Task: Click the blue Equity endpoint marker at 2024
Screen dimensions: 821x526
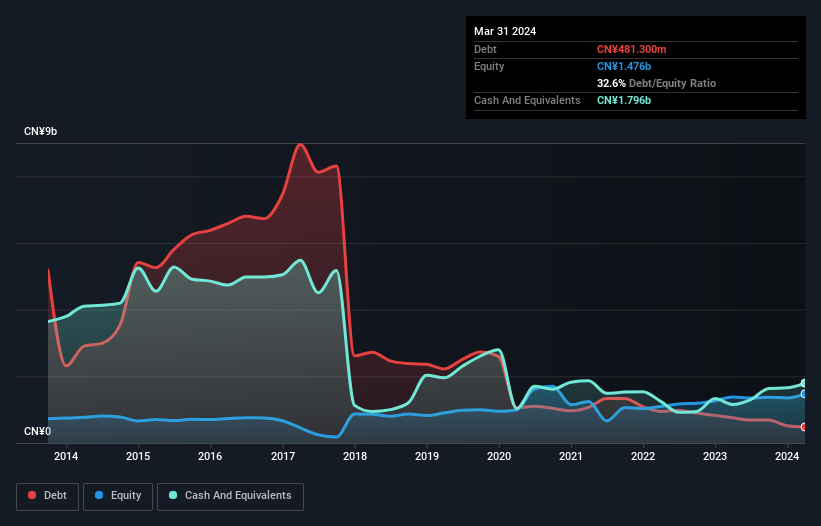Action: (804, 394)
